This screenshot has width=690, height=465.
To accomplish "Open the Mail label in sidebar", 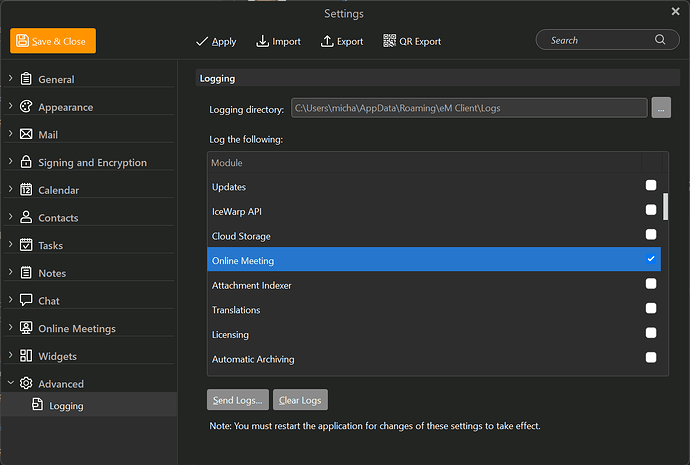I will click(x=48, y=135).
